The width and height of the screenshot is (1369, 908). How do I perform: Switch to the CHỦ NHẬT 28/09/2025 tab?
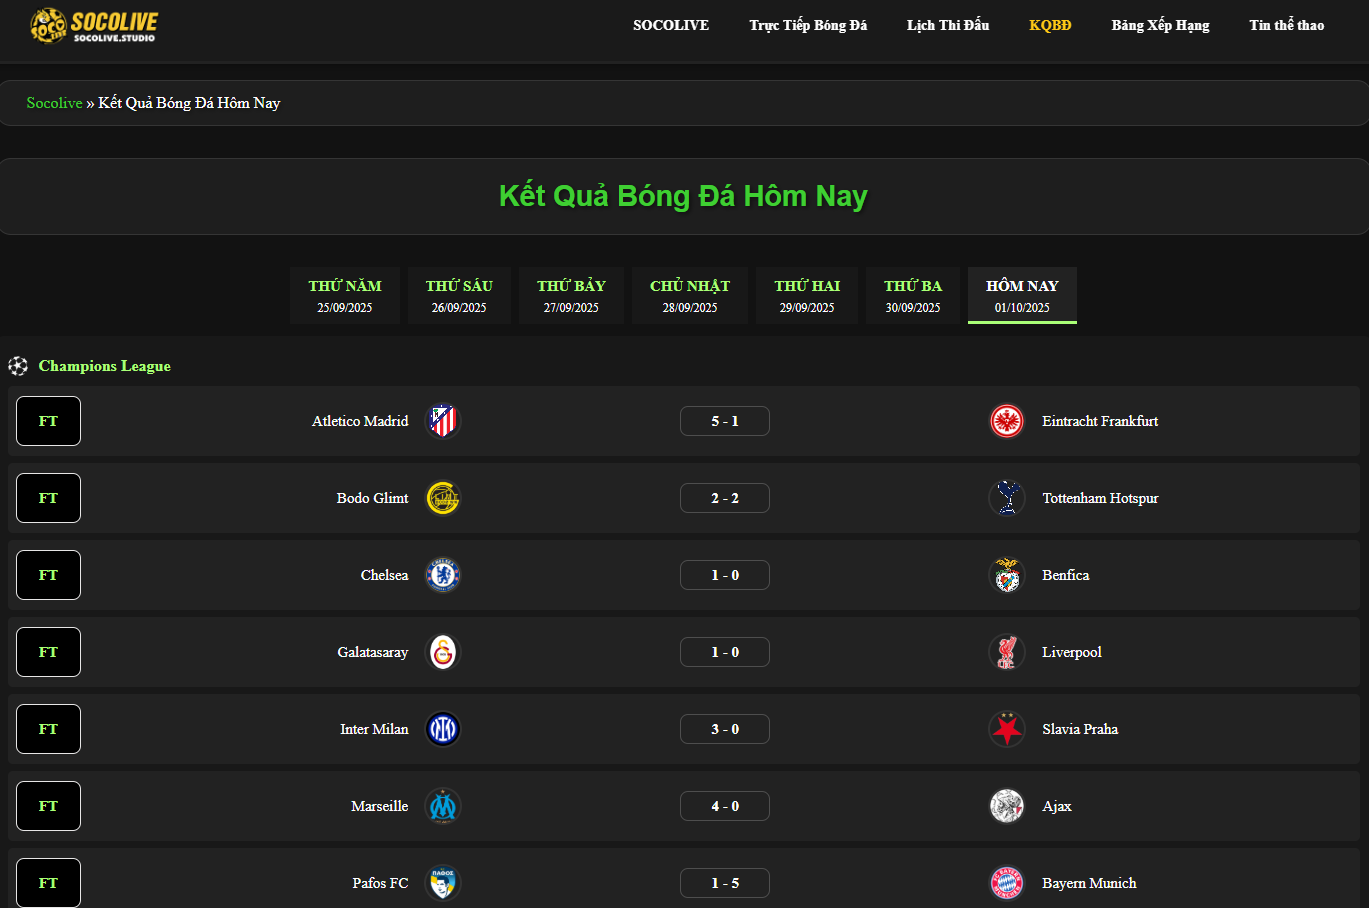point(690,295)
